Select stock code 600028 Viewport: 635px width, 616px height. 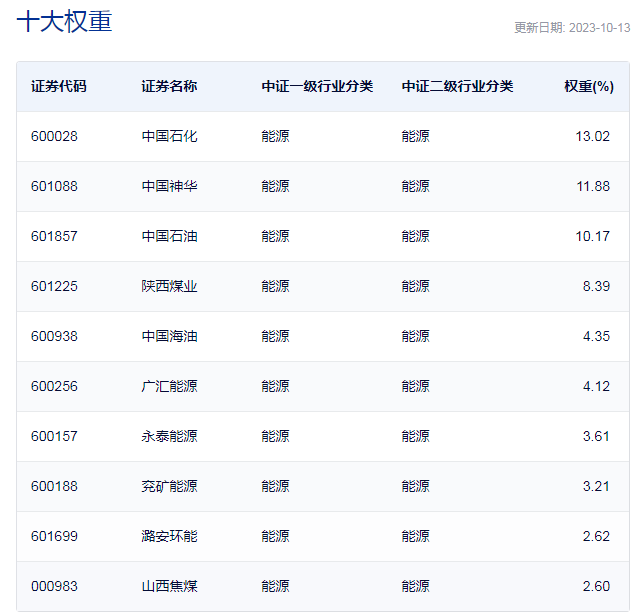54,136
